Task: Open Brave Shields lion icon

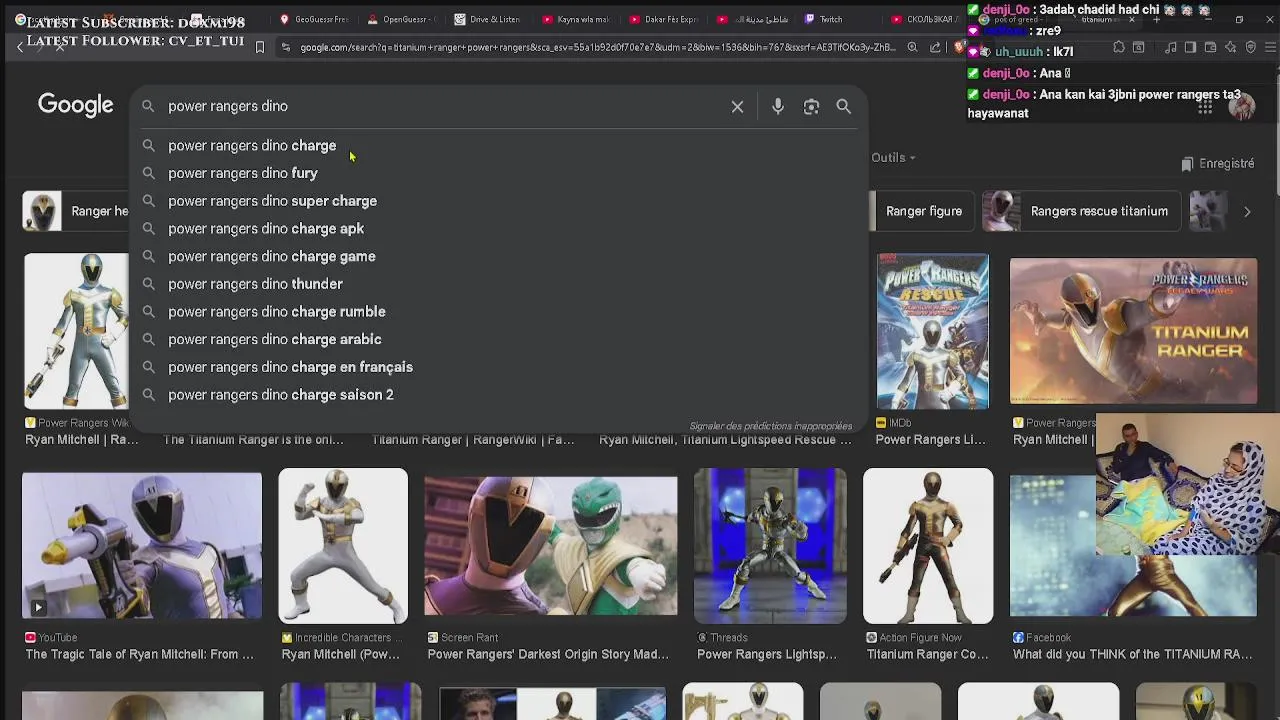Action: point(959,47)
